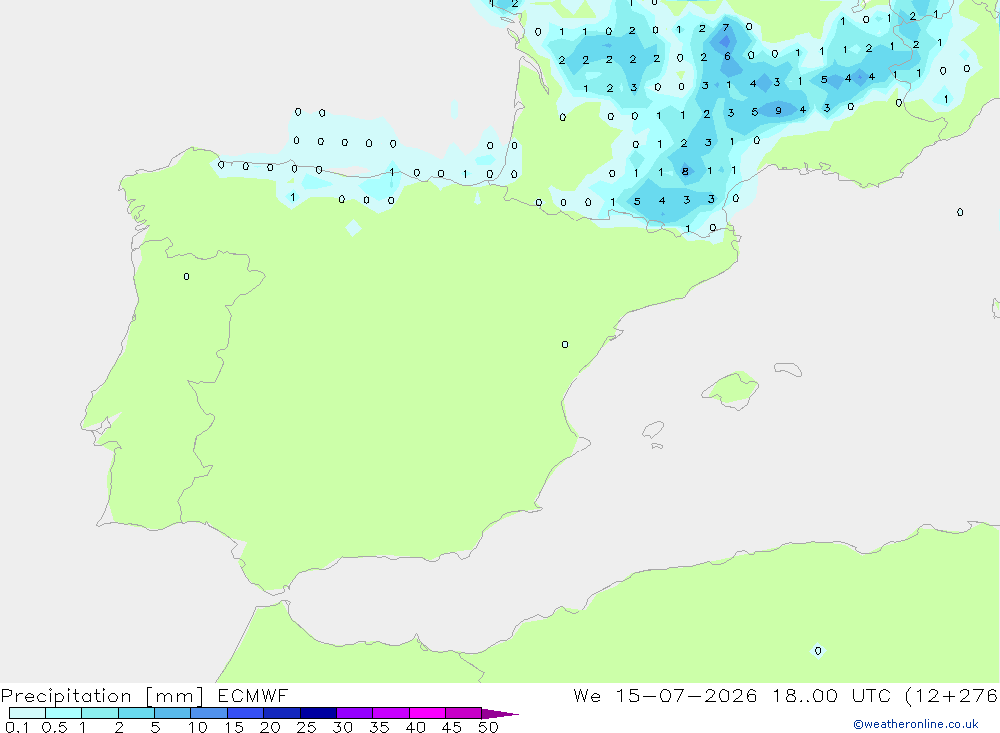Image resolution: width=1000 pixels, height=733 pixels.
Task: Select the 1–2 mm legend color box
Action: click(x=99, y=713)
